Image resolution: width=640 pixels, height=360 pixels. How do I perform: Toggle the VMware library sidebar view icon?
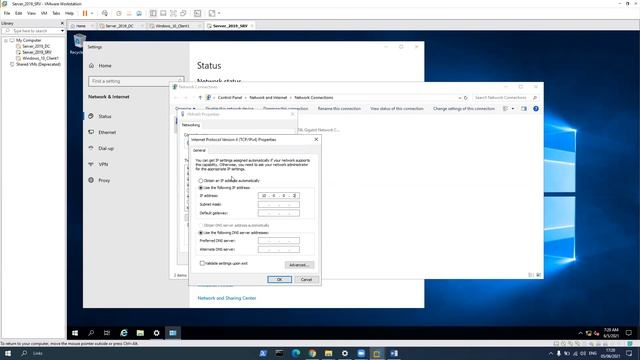click(153, 13)
